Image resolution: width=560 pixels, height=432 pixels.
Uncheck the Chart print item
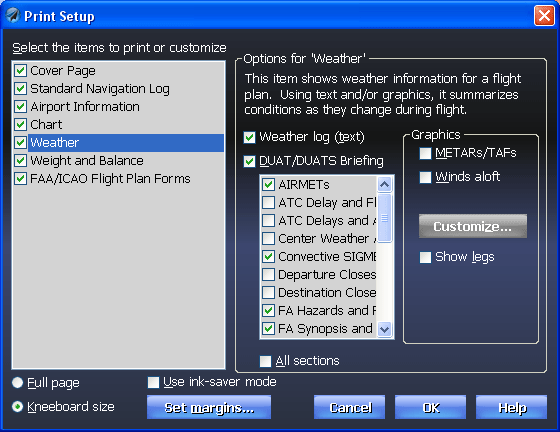coord(20,125)
